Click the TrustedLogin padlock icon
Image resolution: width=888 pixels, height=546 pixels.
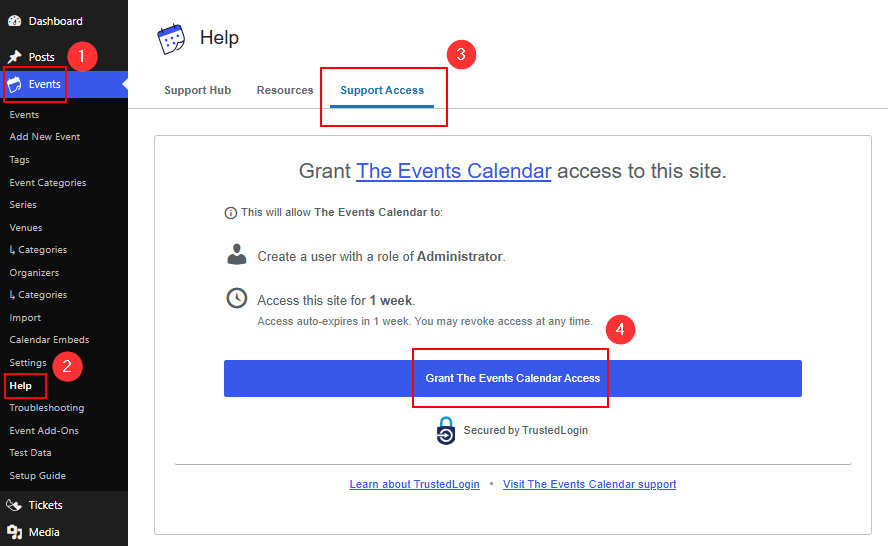coord(446,430)
